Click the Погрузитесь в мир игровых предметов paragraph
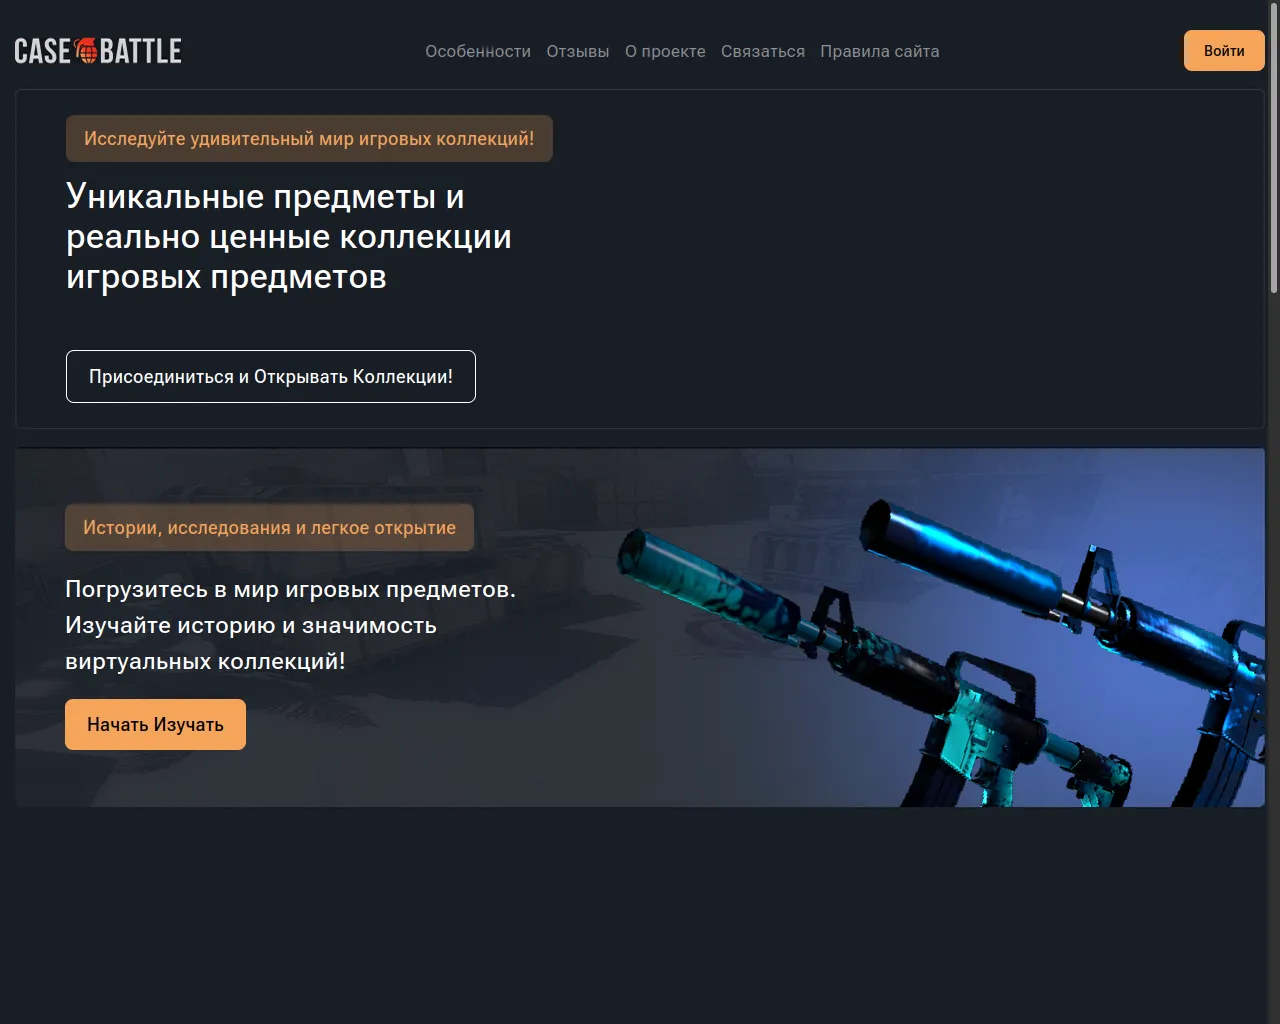 (x=291, y=625)
